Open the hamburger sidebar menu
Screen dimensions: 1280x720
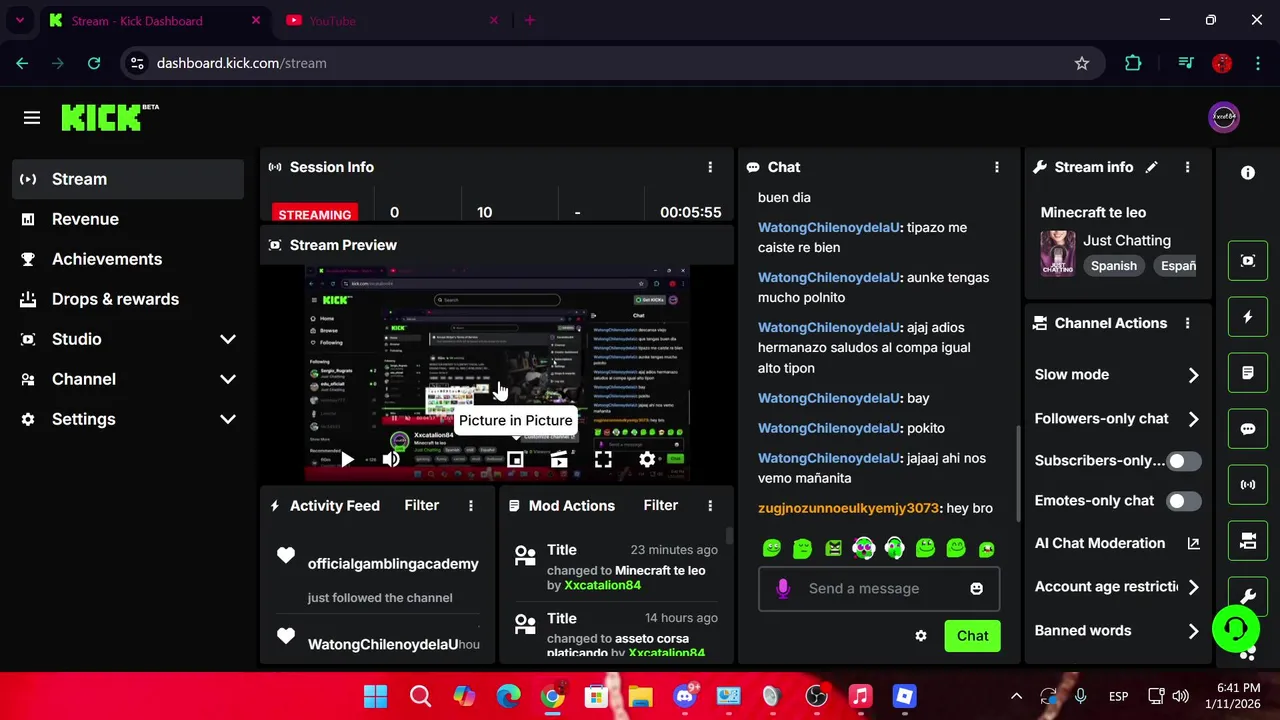32,118
